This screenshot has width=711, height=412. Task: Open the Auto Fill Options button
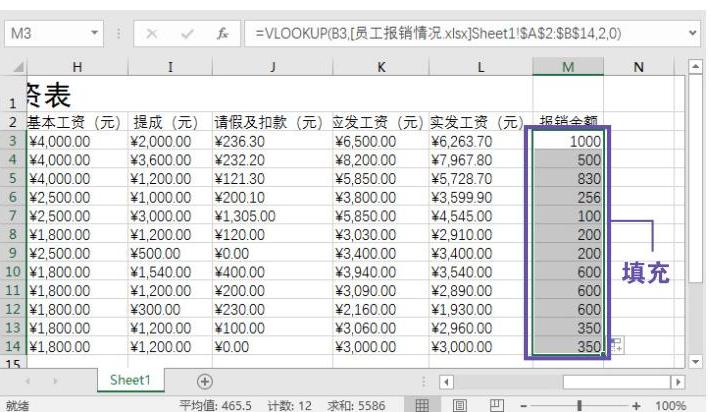616,345
